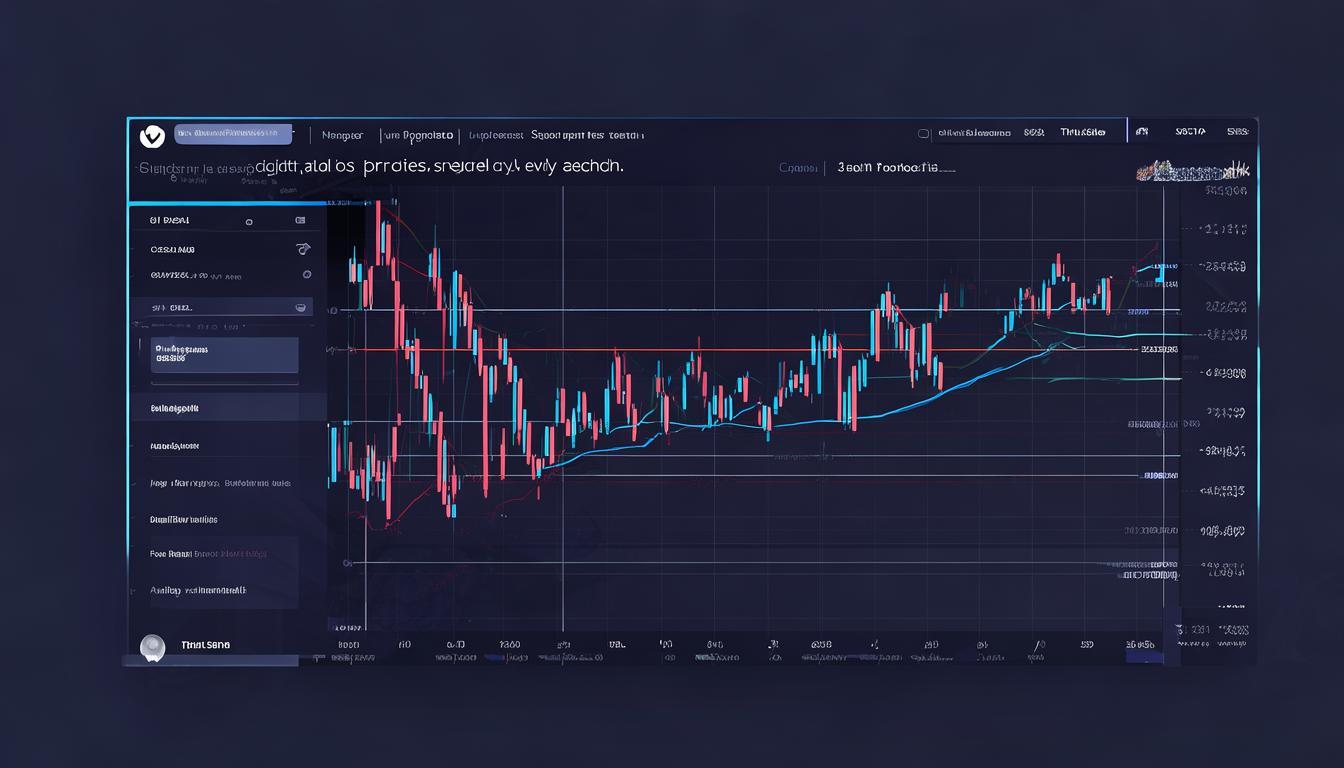Open the '3eolln' dropdown above the chart
1344x768 pixels.
[895, 168]
